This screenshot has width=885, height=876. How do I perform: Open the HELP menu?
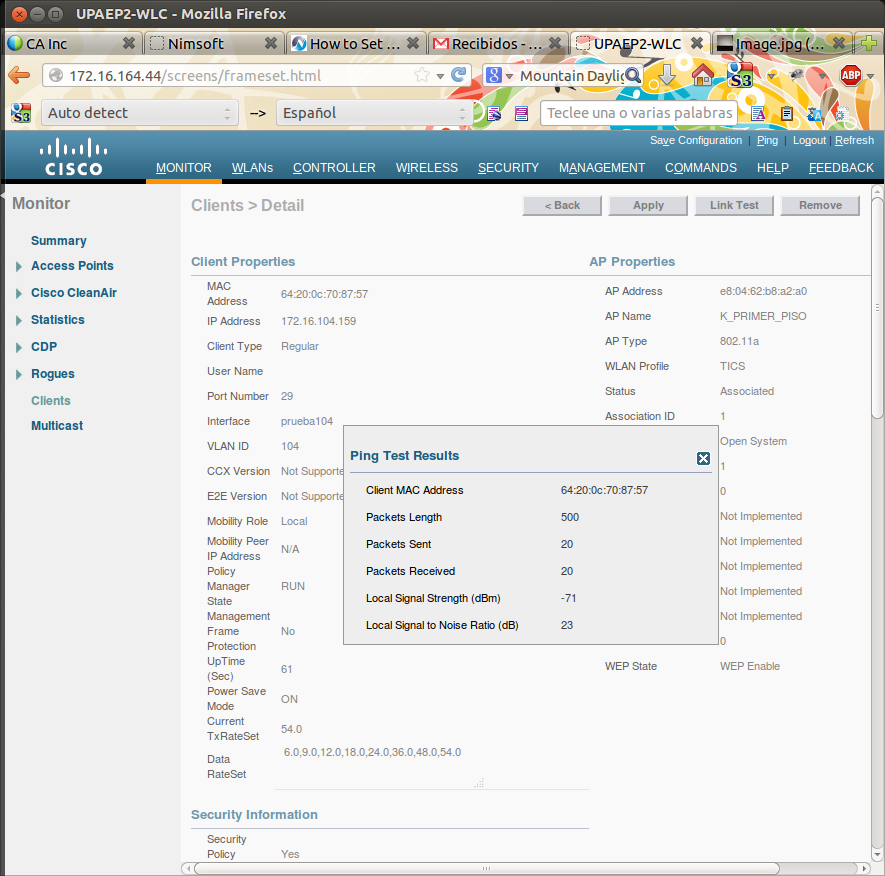(773, 168)
